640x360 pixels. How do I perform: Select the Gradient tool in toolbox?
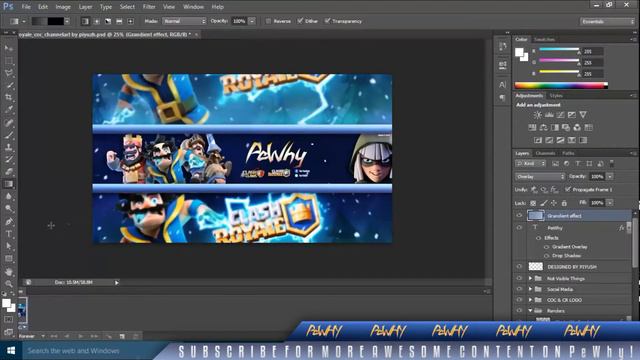click(x=9, y=184)
